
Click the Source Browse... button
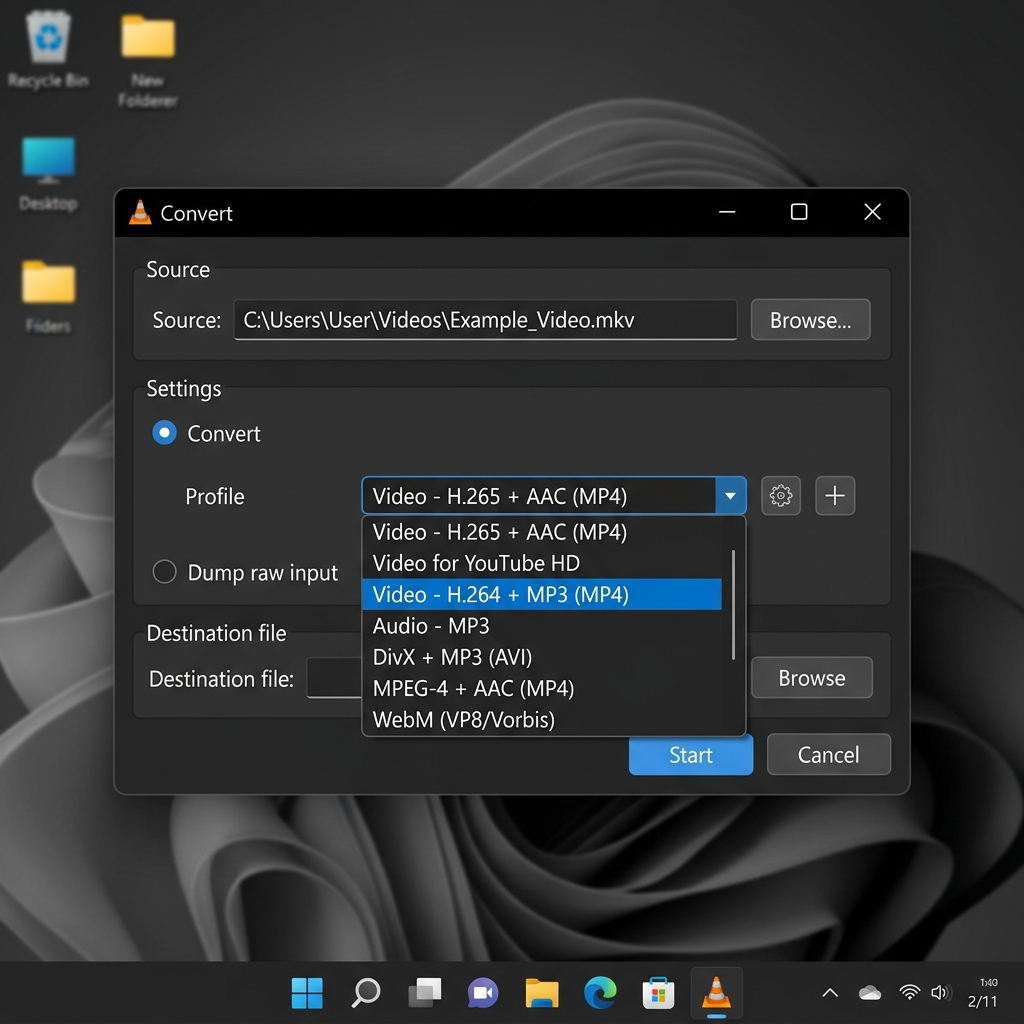click(x=810, y=320)
